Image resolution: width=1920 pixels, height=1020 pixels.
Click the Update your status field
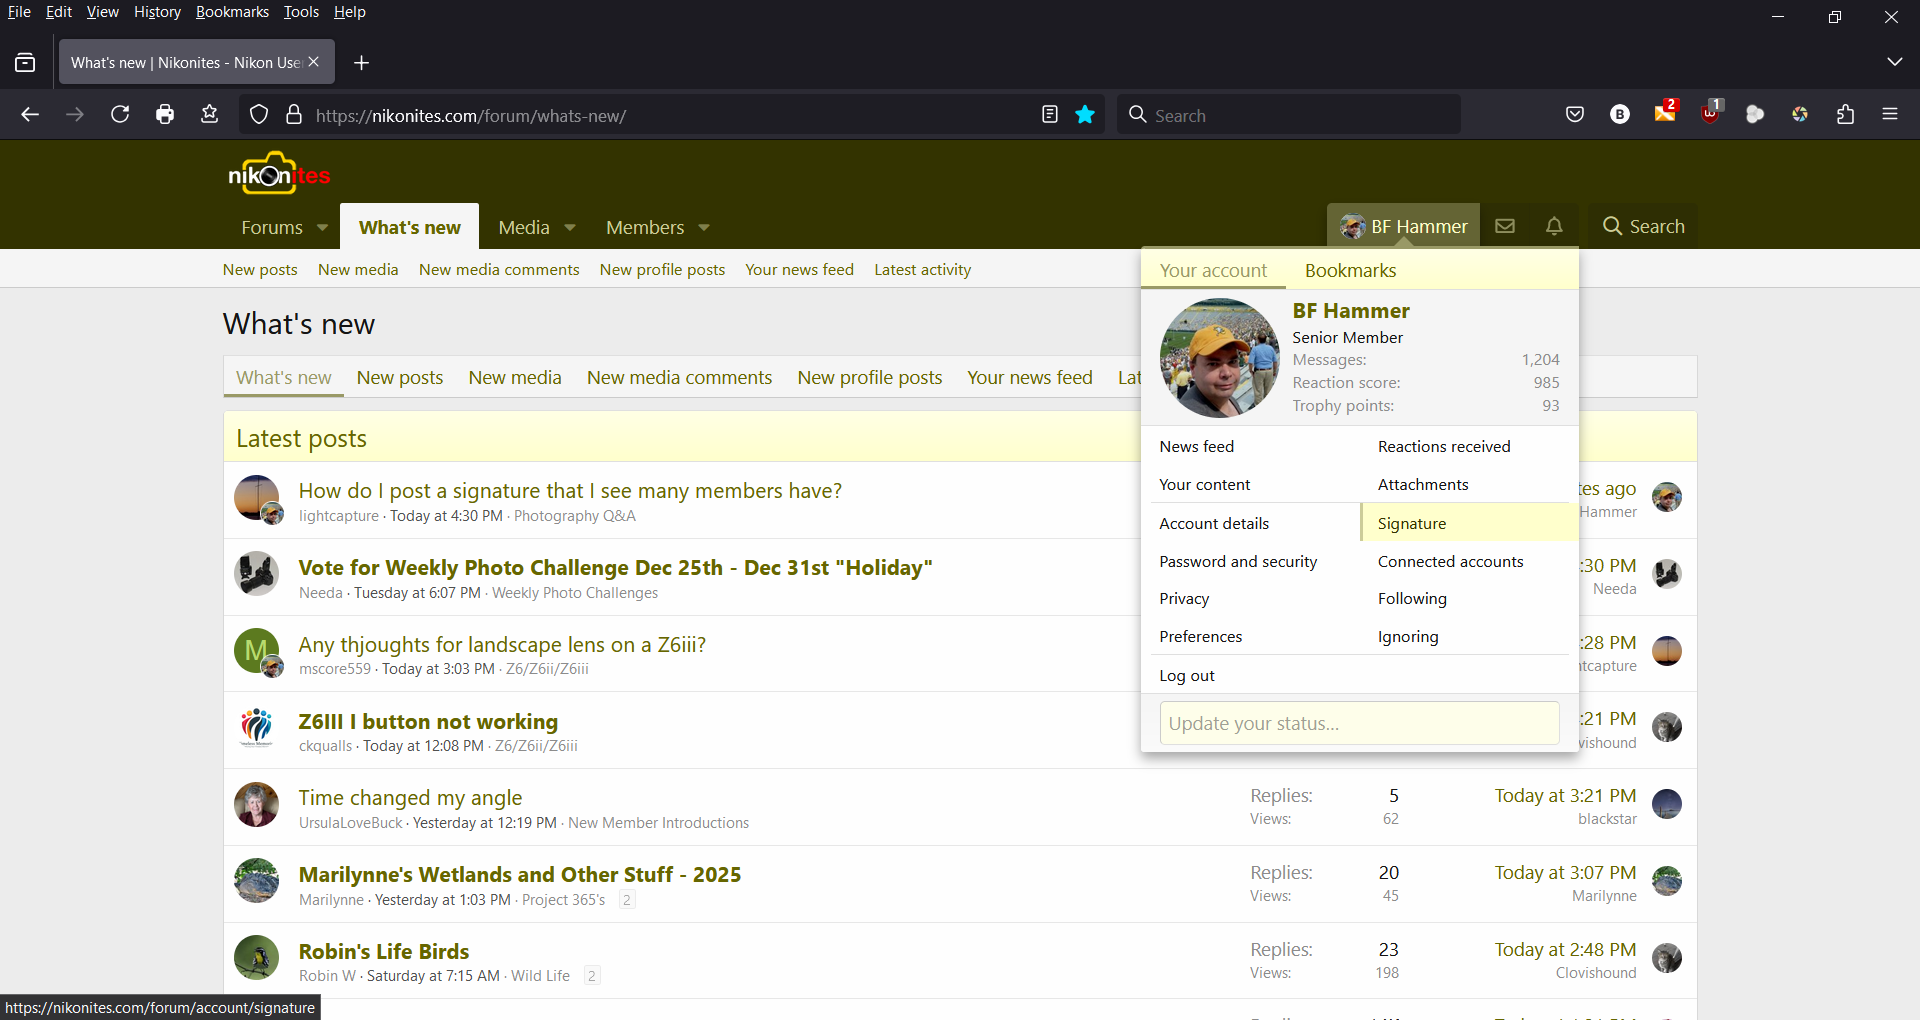click(x=1359, y=723)
